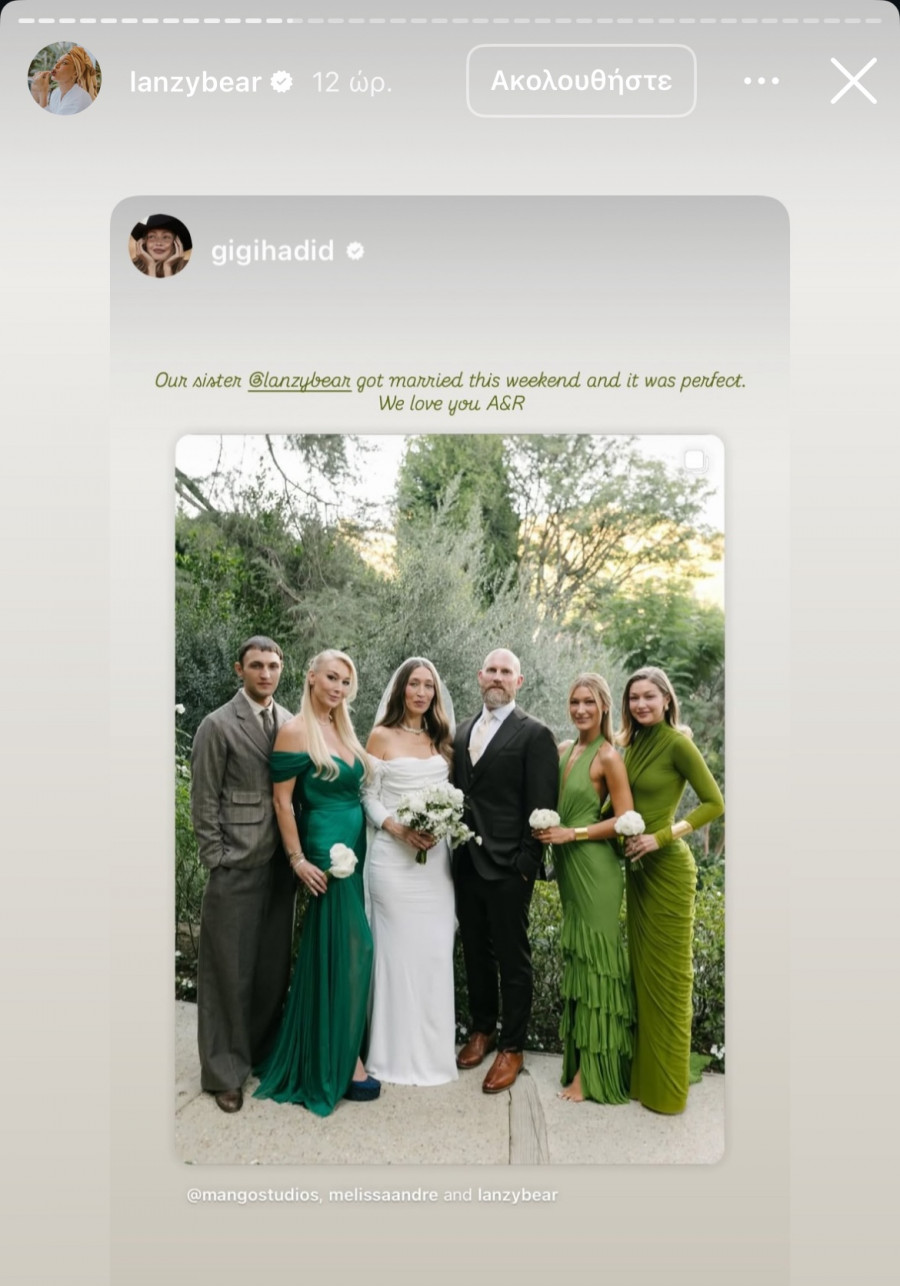900x1286 pixels.
Task: Click the underlined @lanzybear mention
Action: coord(299,381)
